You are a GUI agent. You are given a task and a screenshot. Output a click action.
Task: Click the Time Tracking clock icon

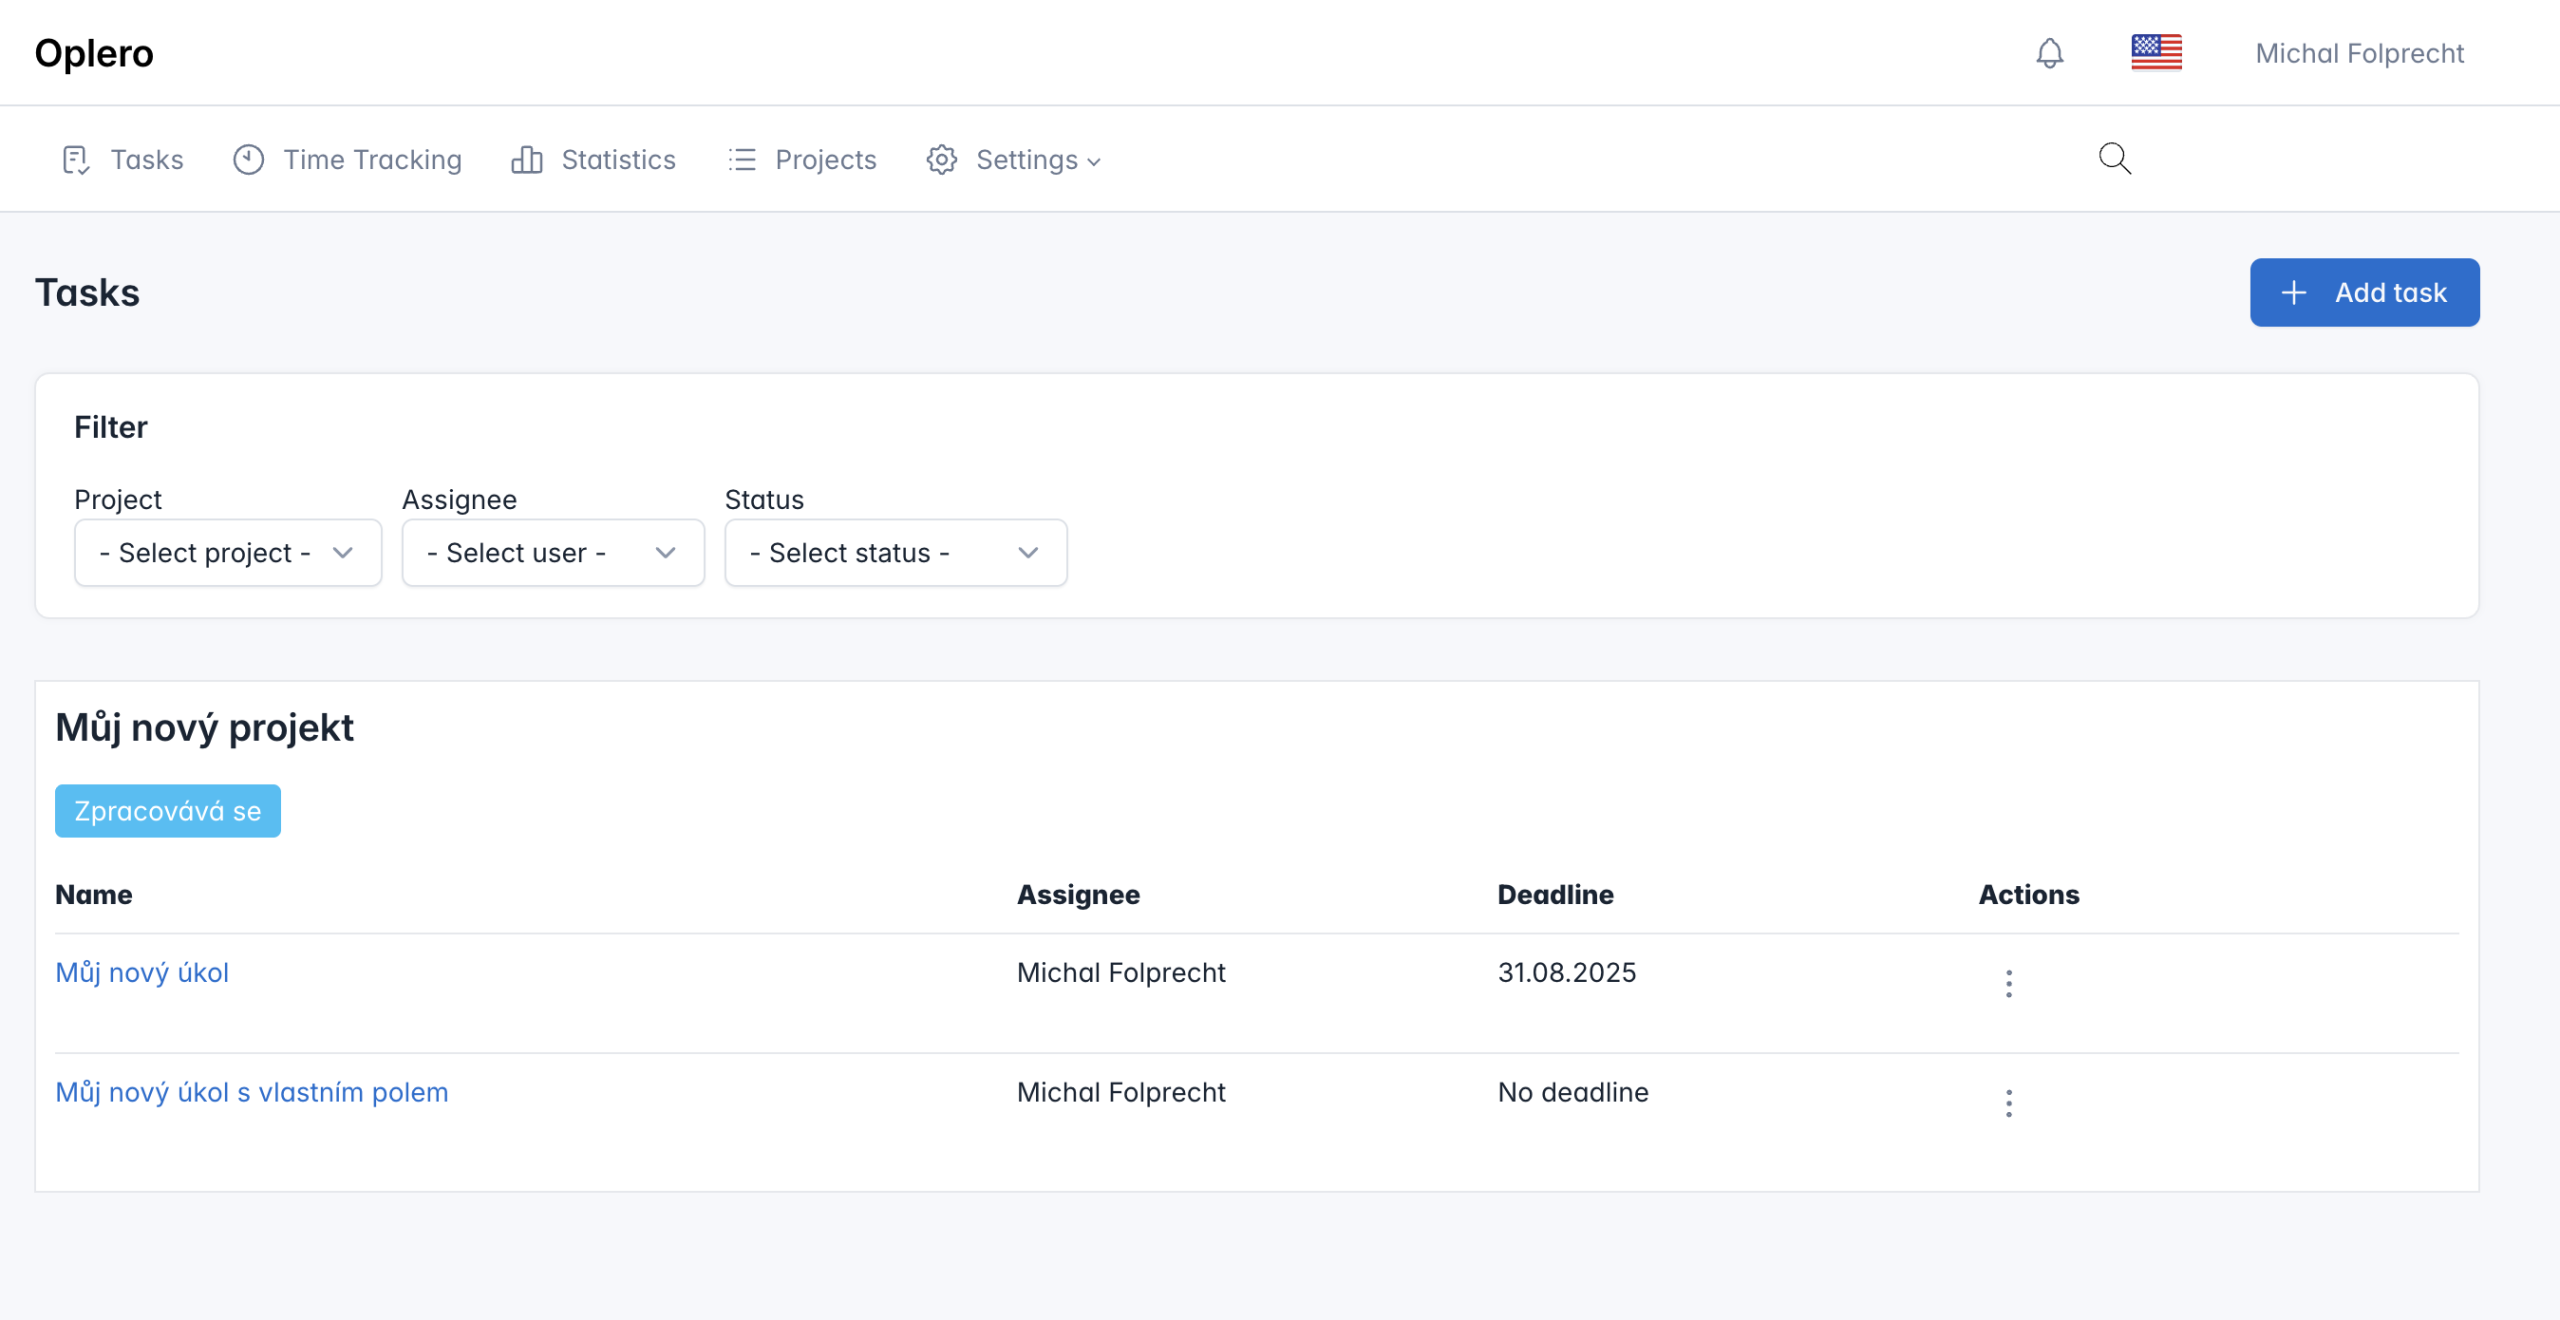[x=248, y=160]
